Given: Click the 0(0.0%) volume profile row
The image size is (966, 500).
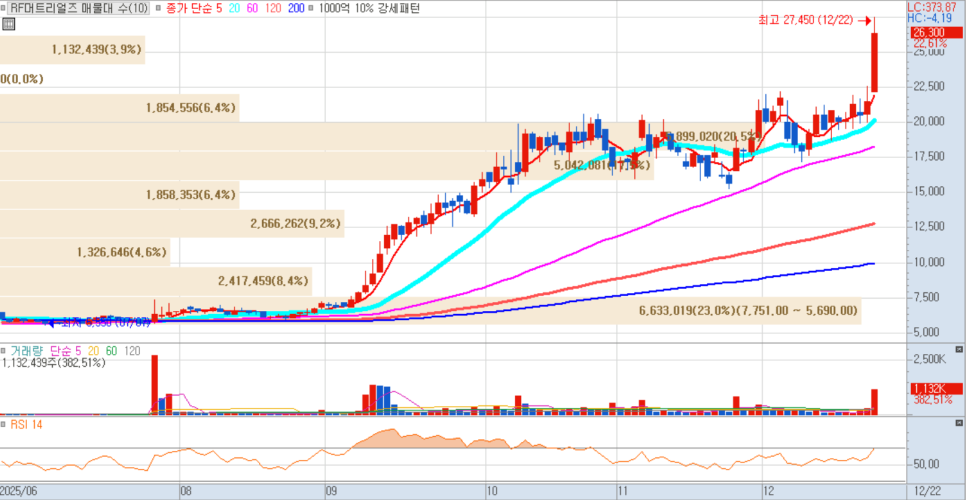Looking at the screenshot, I should 22,79.
